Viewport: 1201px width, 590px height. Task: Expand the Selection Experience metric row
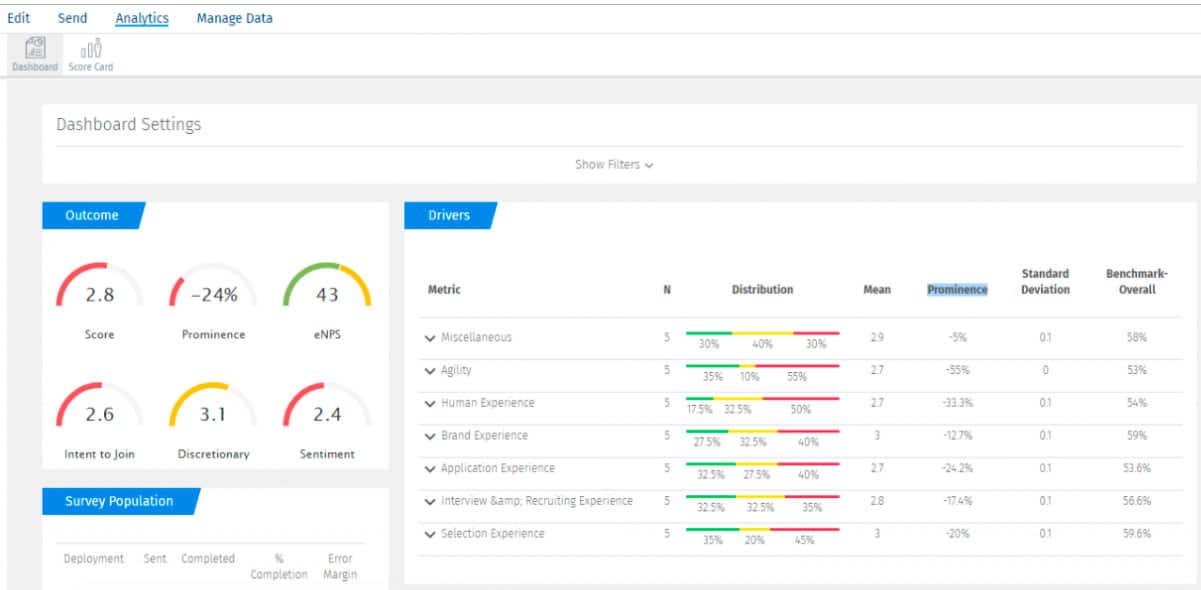[x=430, y=534]
